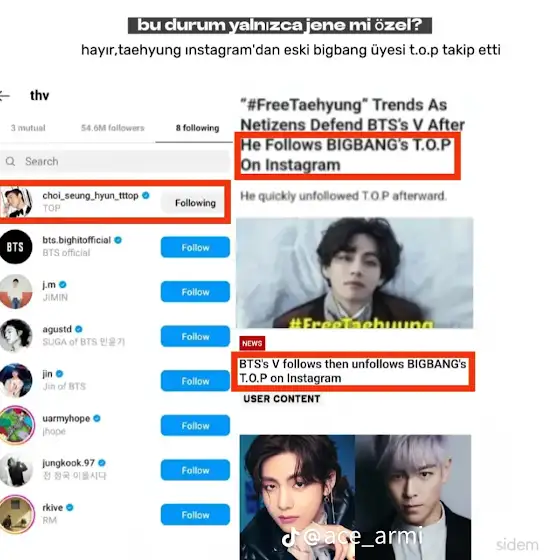Open the 3 mutual tab
The width and height of the screenshot is (560, 560).
pyautogui.click(x=28, y=128)
